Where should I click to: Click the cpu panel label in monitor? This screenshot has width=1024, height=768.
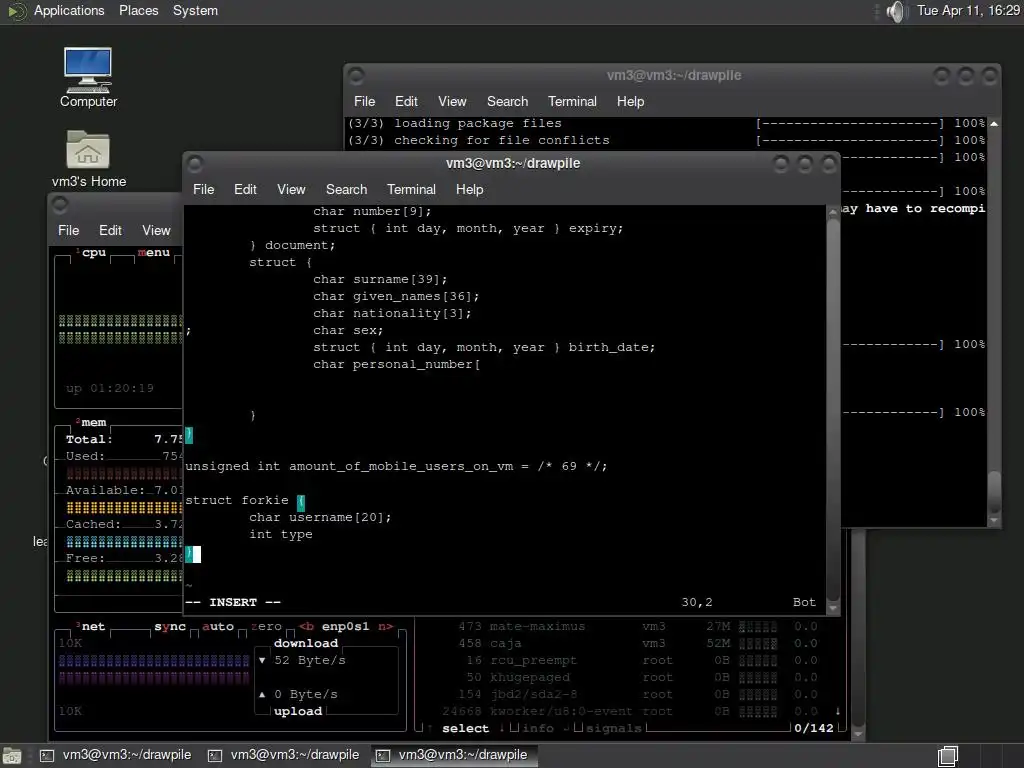pyautogui.click(x=93, y=253)
